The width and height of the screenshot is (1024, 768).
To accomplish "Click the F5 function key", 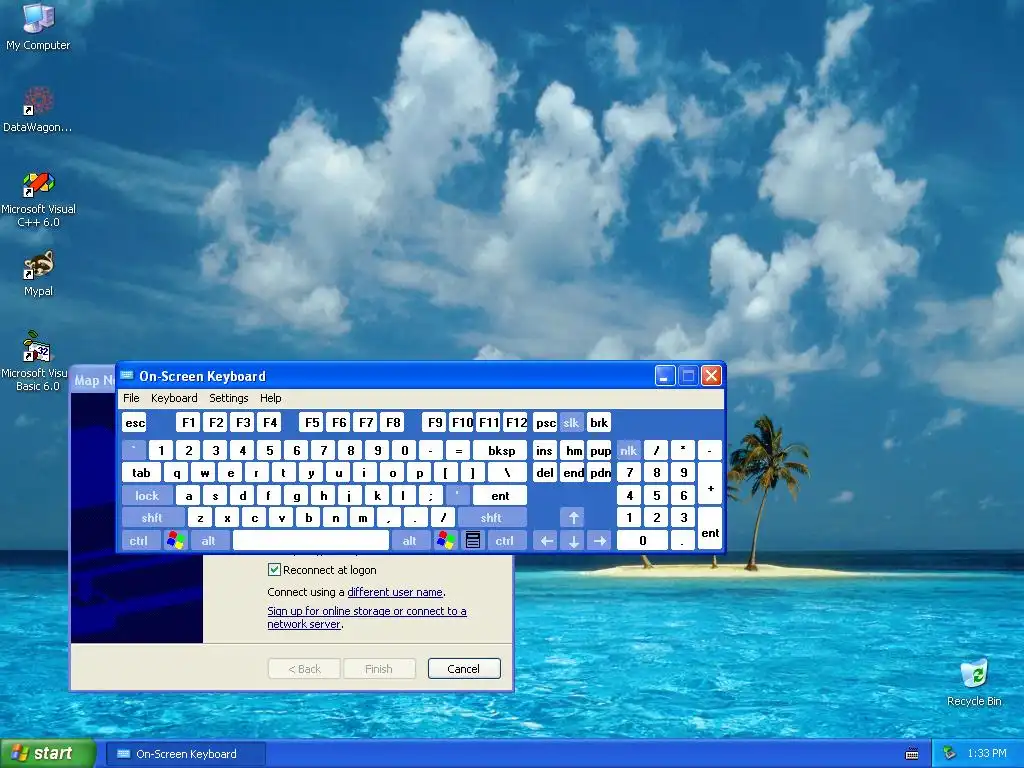I will pyautogui.click(x=312, y=423).
